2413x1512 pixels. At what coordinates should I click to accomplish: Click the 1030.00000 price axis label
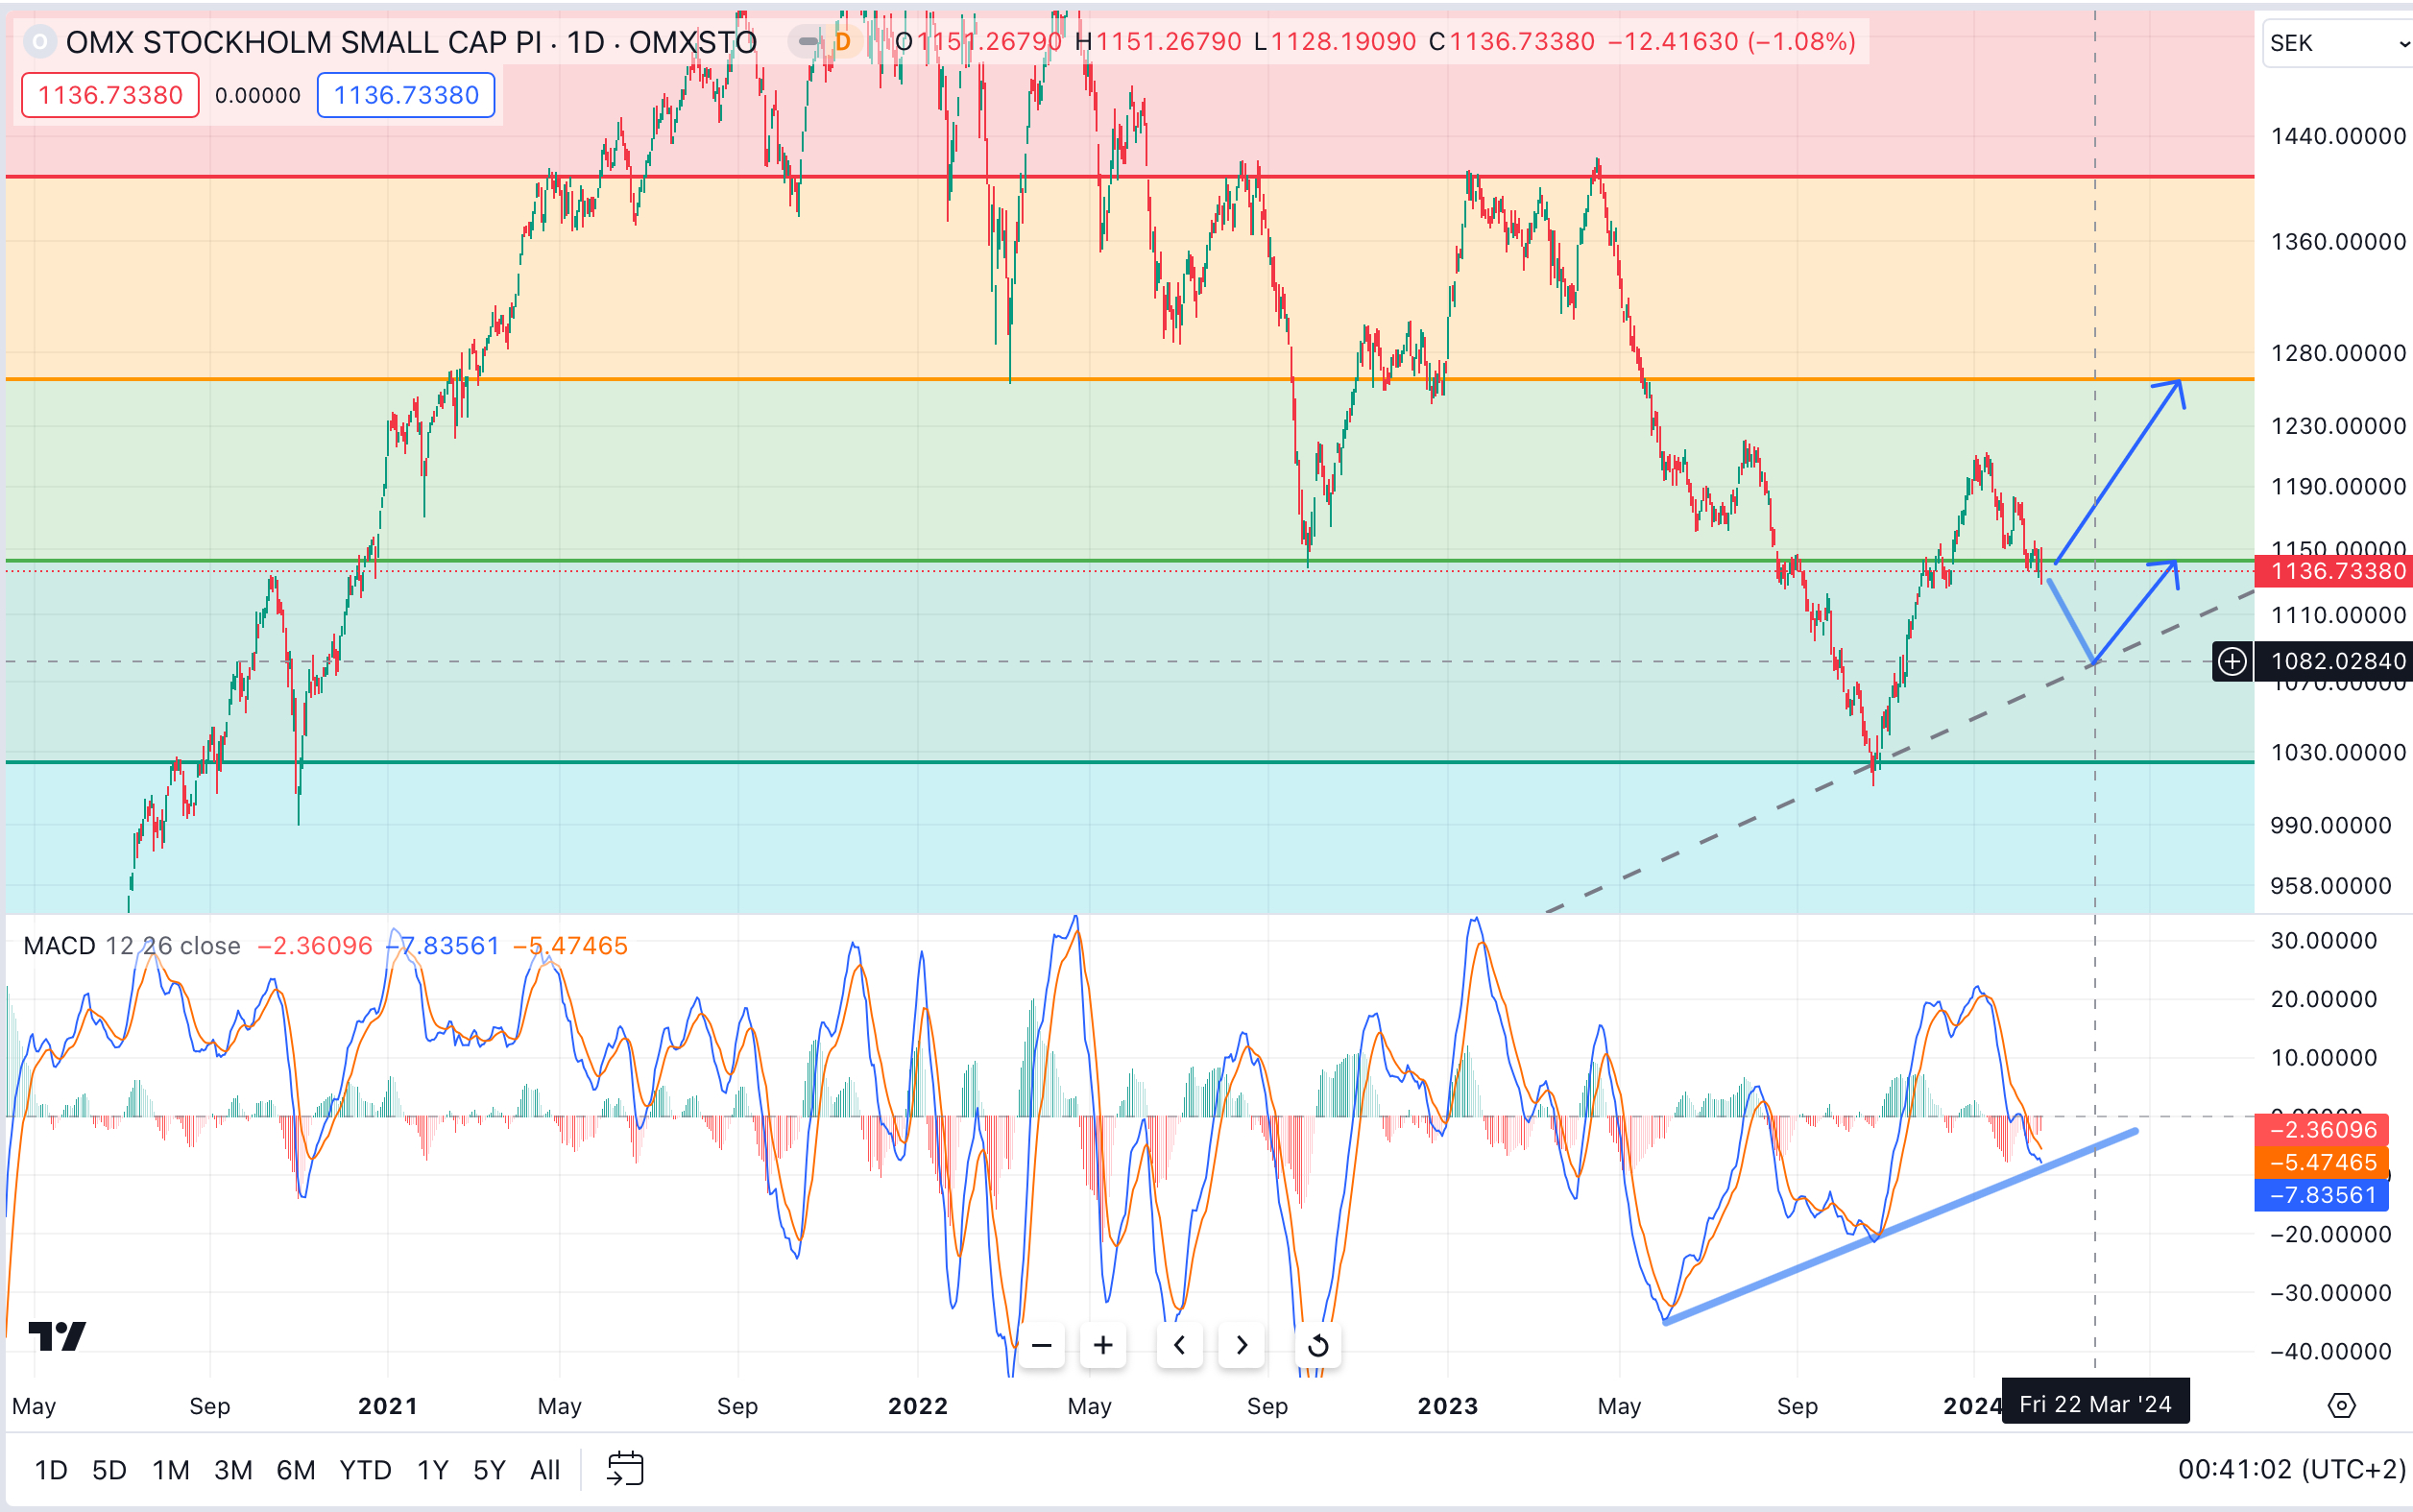(x=2338, y=752)
